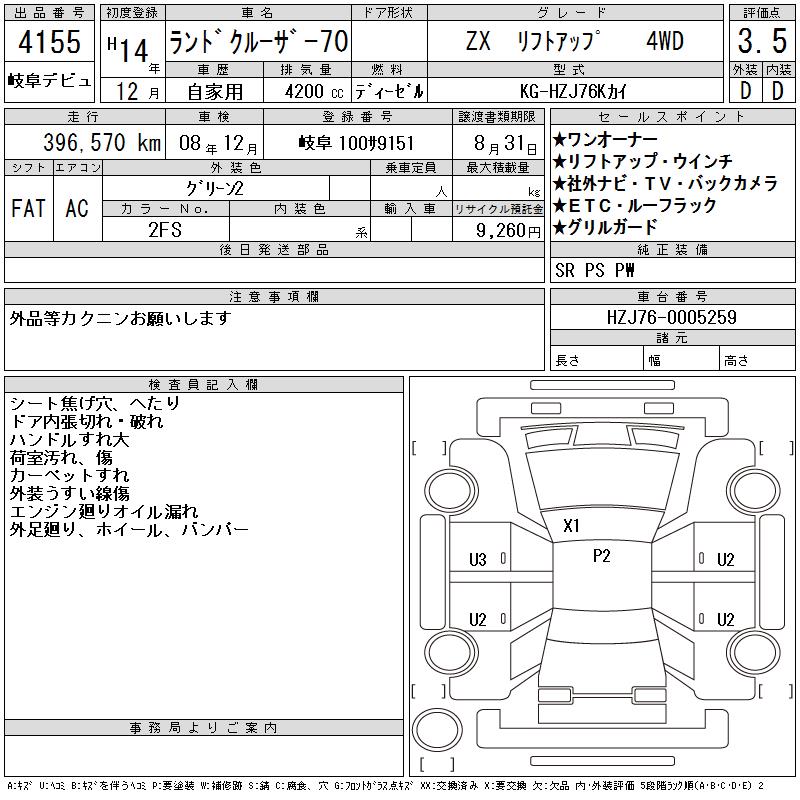Image resolution: width=800 pixels, height=800 pixels.
Task: Click the 長さ dimension field
Action: click(x=596, y=360)
